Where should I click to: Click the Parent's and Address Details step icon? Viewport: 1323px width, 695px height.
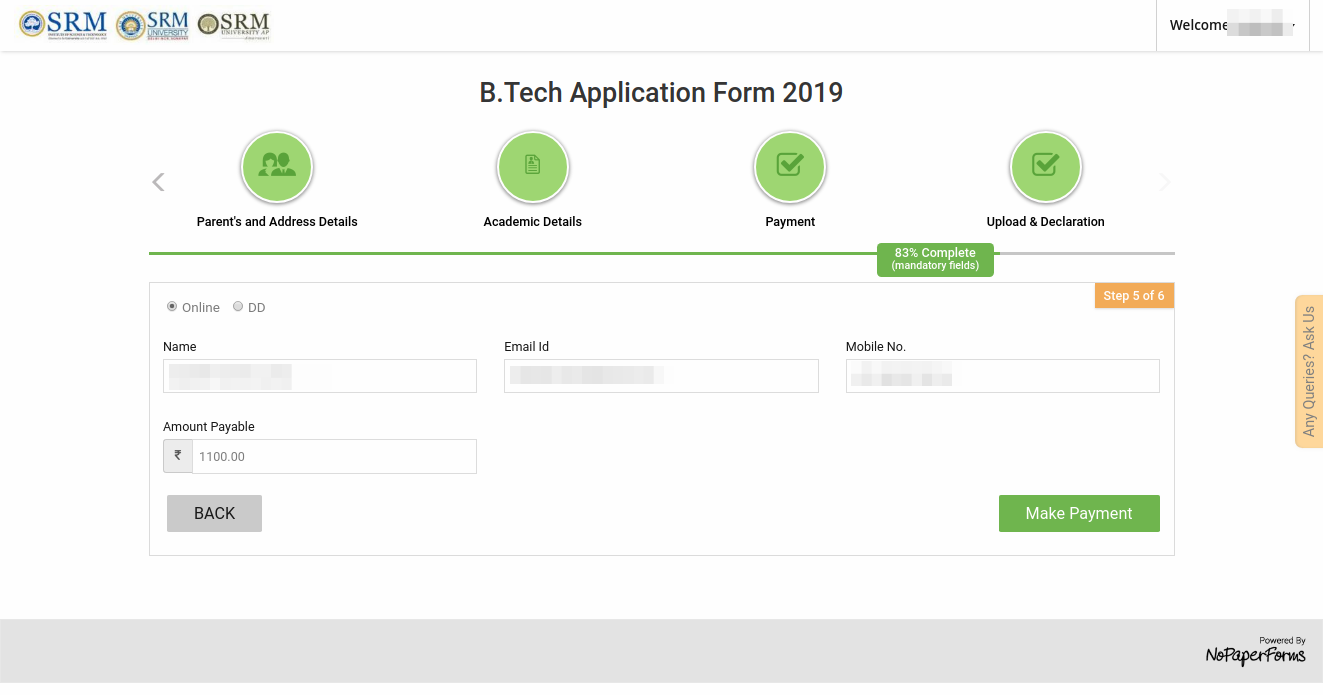(277, 166)
